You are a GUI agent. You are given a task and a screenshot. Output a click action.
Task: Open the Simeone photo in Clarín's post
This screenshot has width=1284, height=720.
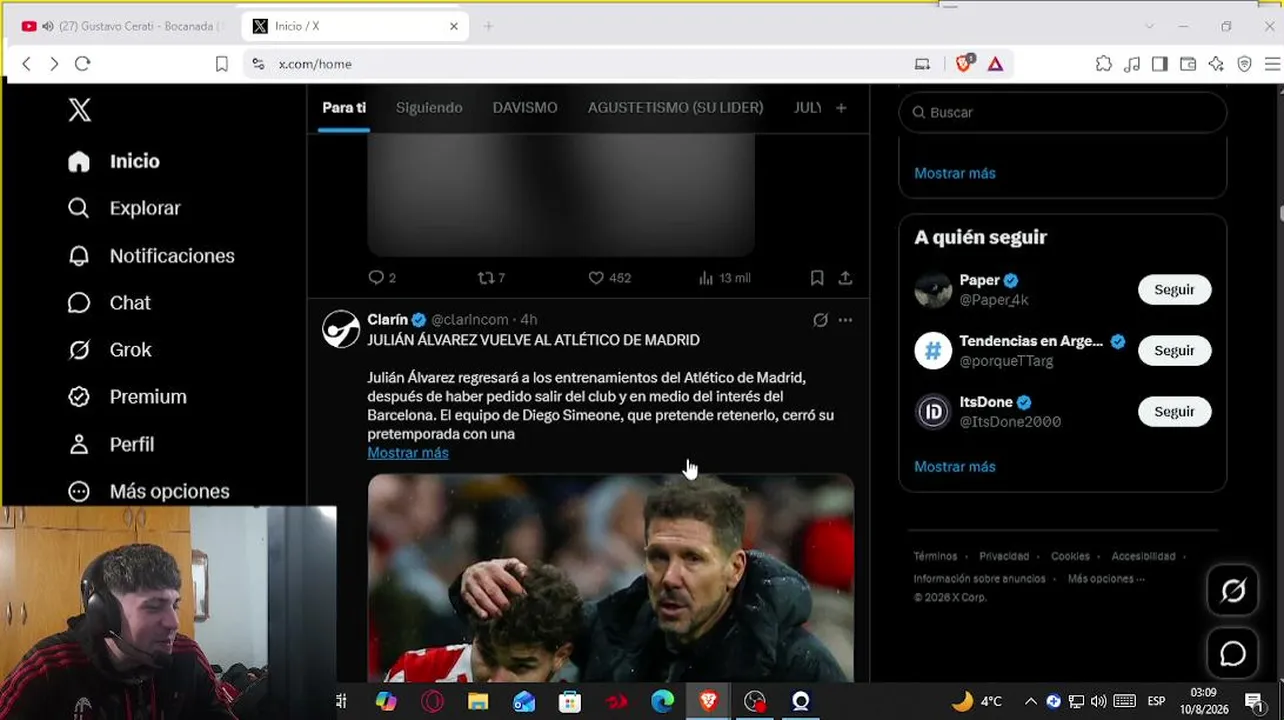tap(611, 578)
